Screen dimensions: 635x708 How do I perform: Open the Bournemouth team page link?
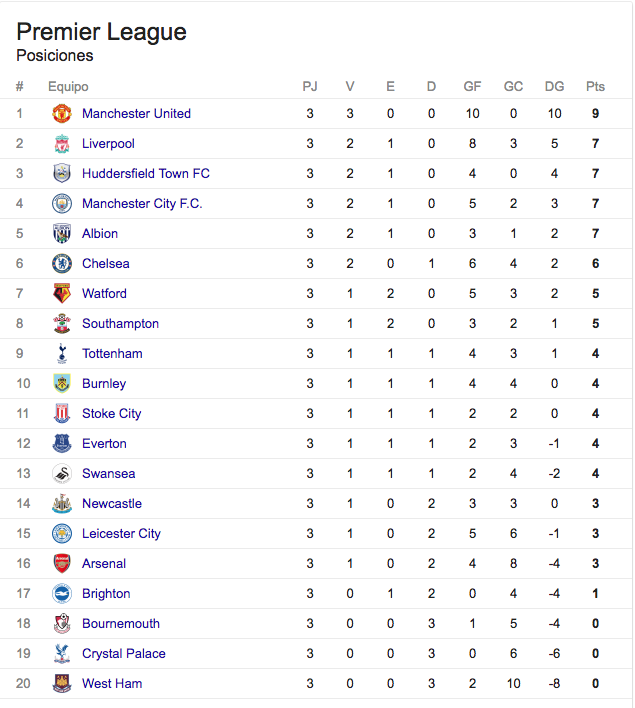pos(121,624)
